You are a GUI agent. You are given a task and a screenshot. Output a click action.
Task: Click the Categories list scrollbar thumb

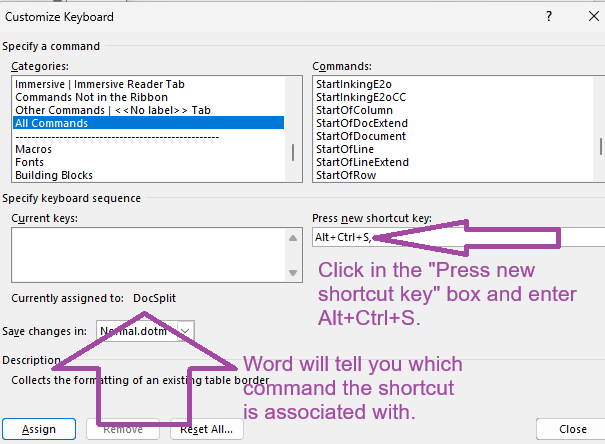[293, 152]
